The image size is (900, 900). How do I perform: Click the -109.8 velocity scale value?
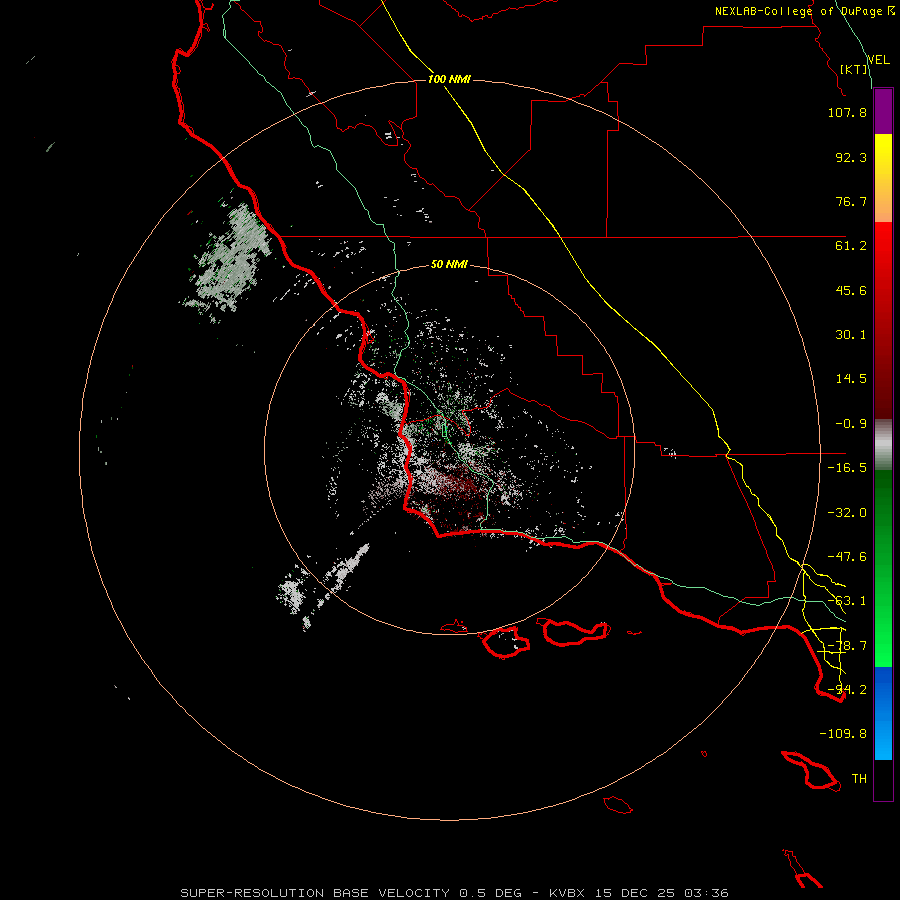click(843, 734)
